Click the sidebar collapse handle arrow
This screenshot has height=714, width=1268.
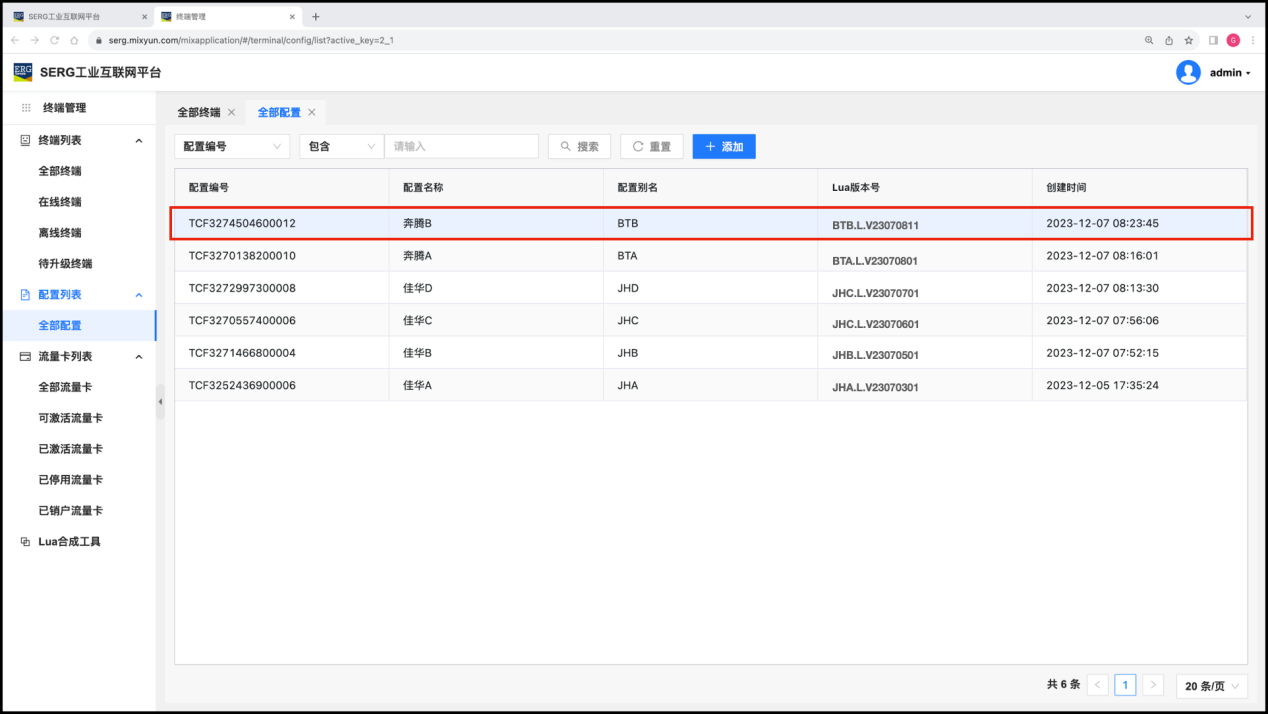coord(160,401)
